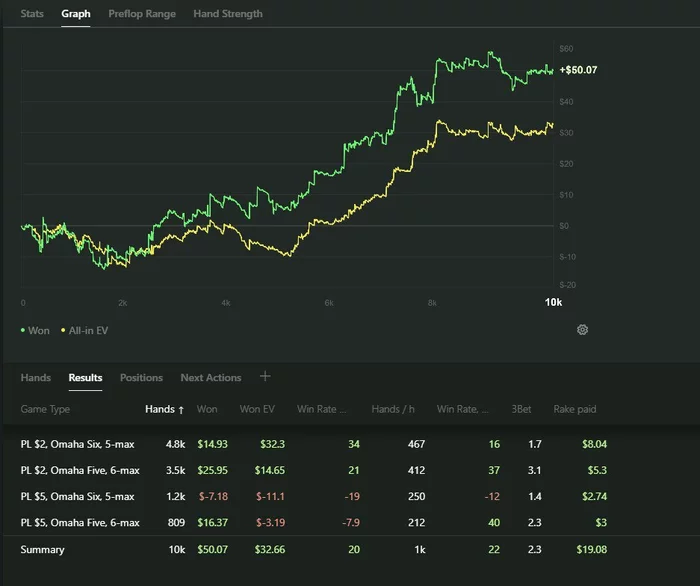This screenshot has height=586, width=700.
Task: Open graph settings gear icon
Action: (x=583, y=330)
